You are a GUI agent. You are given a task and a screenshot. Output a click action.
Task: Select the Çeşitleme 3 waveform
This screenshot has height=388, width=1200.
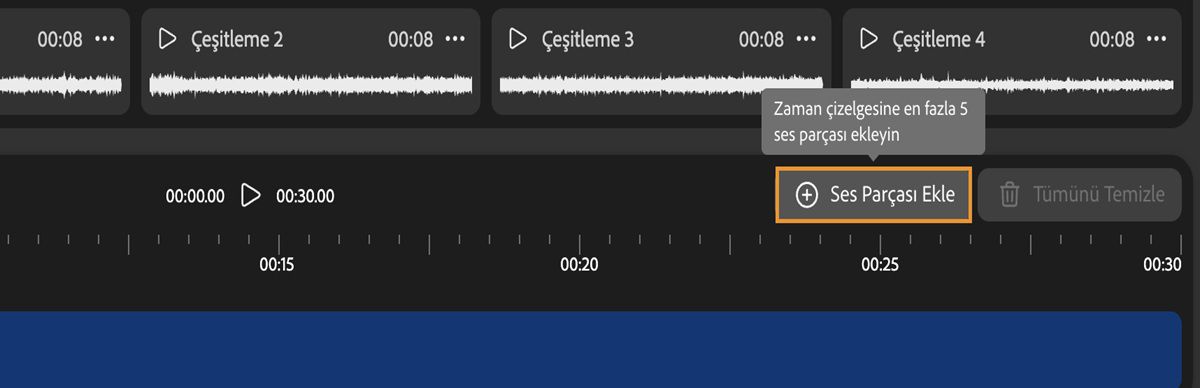coord(661,85)
